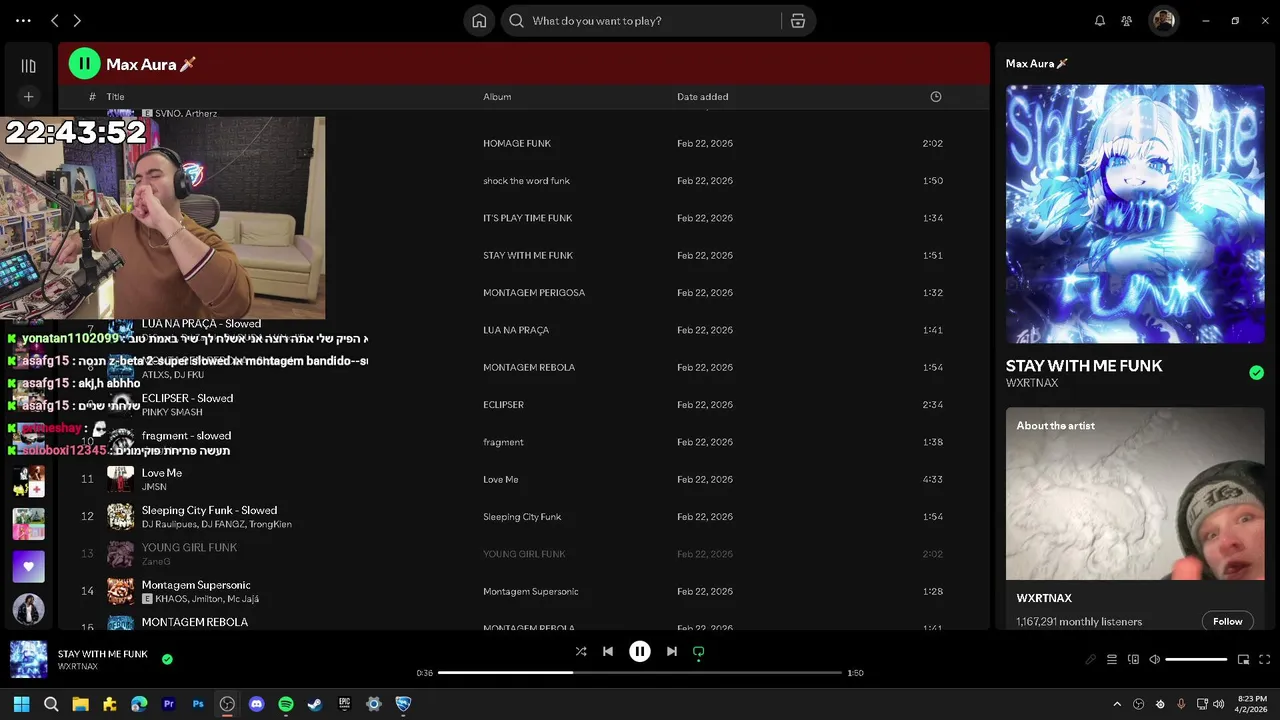Skip to the next track

click(x=672, y=651)
